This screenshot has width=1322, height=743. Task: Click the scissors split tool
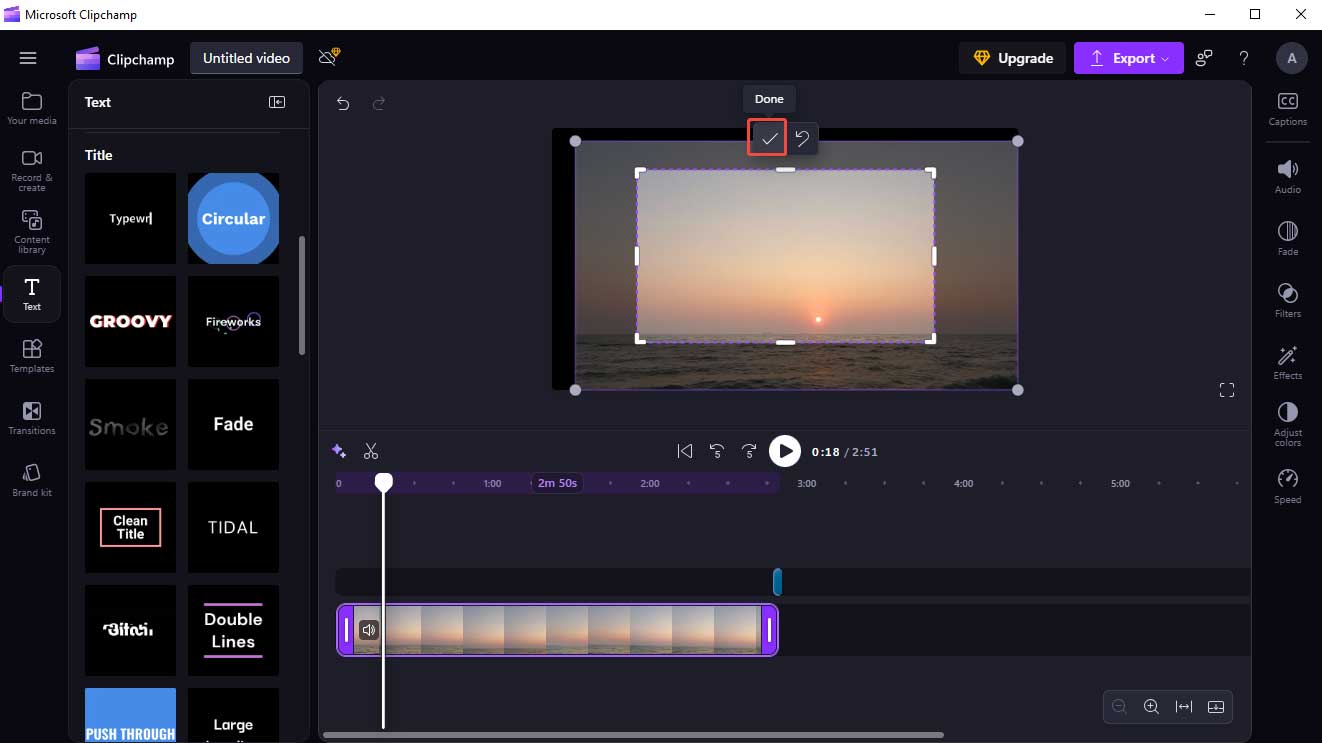[x=371, y=451]
